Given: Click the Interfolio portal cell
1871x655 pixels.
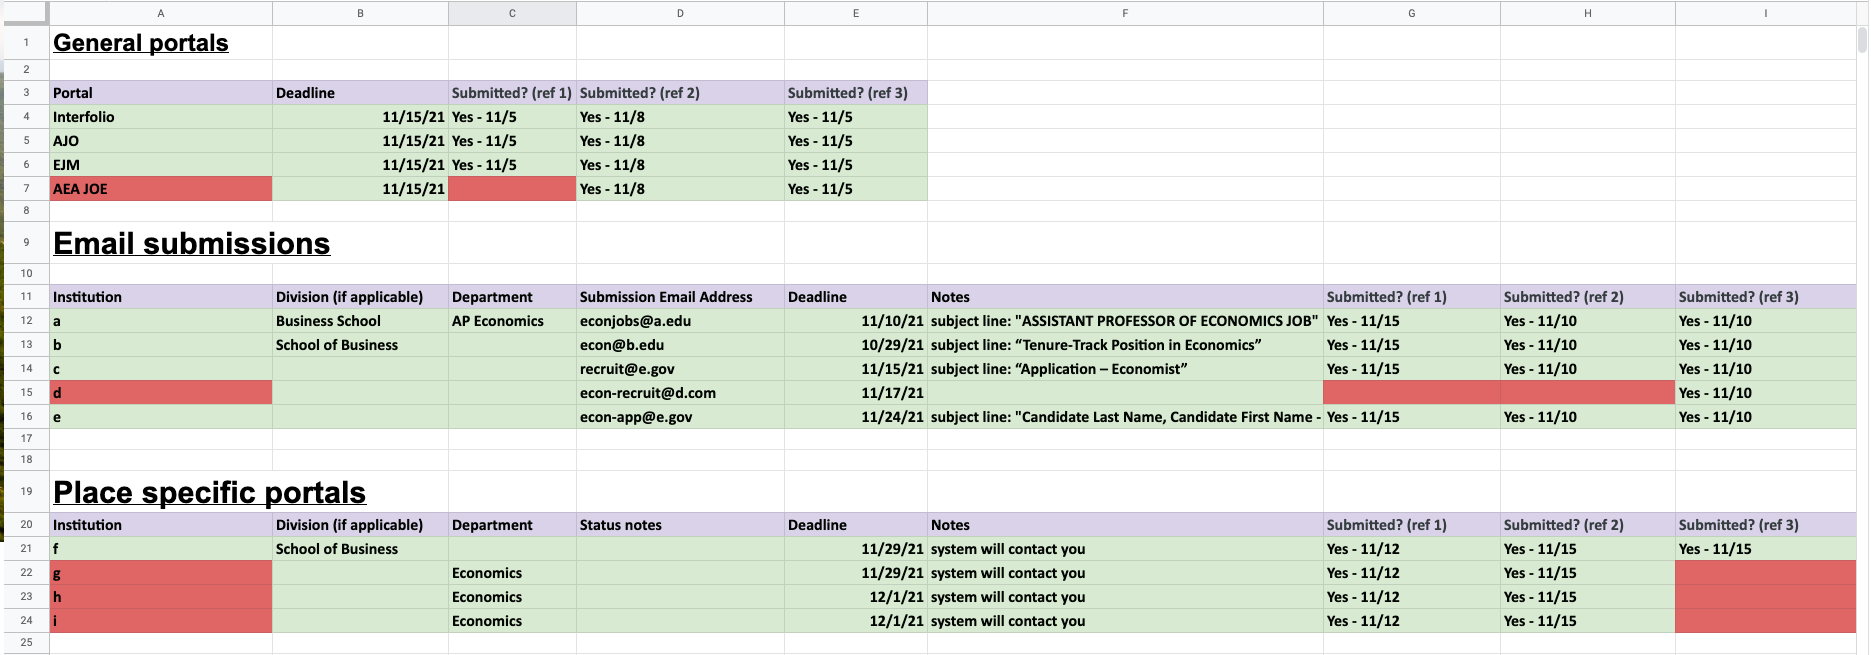Looking at the screenshot, I should click(160, 117).
